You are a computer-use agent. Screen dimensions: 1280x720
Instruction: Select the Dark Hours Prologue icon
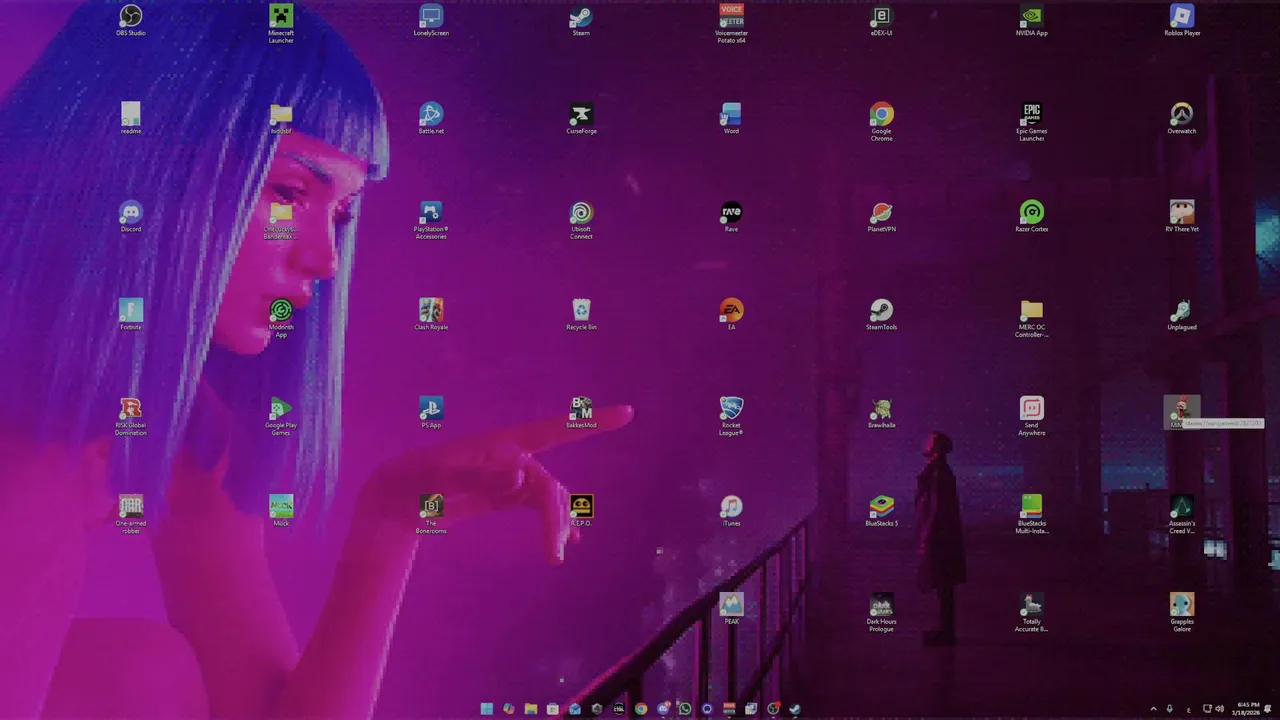tap(881, 612)
